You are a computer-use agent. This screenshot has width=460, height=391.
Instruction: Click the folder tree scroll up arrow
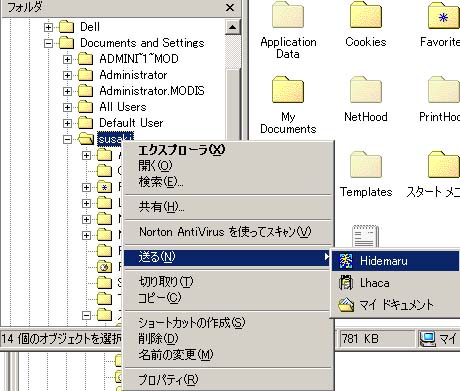233,27
